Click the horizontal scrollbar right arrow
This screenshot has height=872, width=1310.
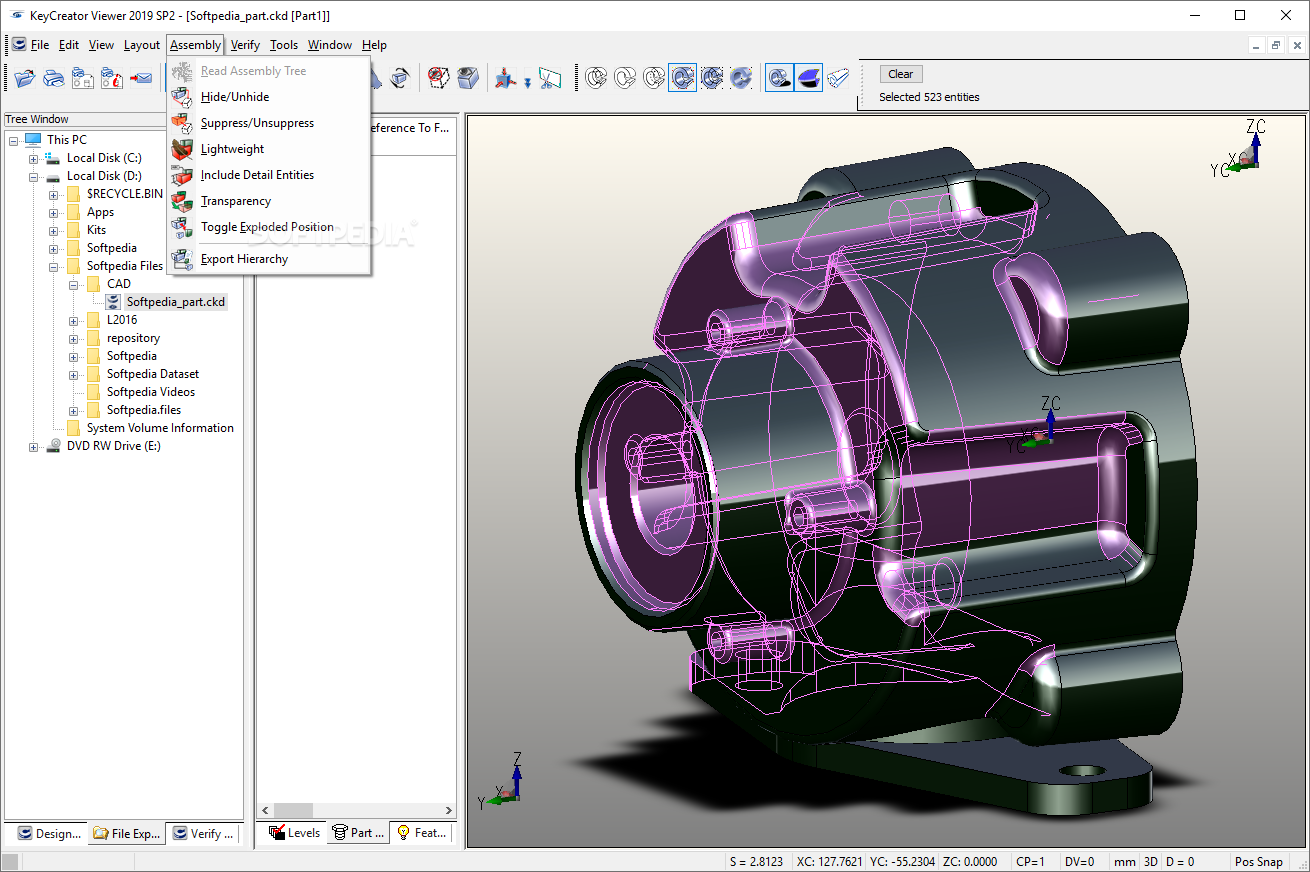[447, 810]
